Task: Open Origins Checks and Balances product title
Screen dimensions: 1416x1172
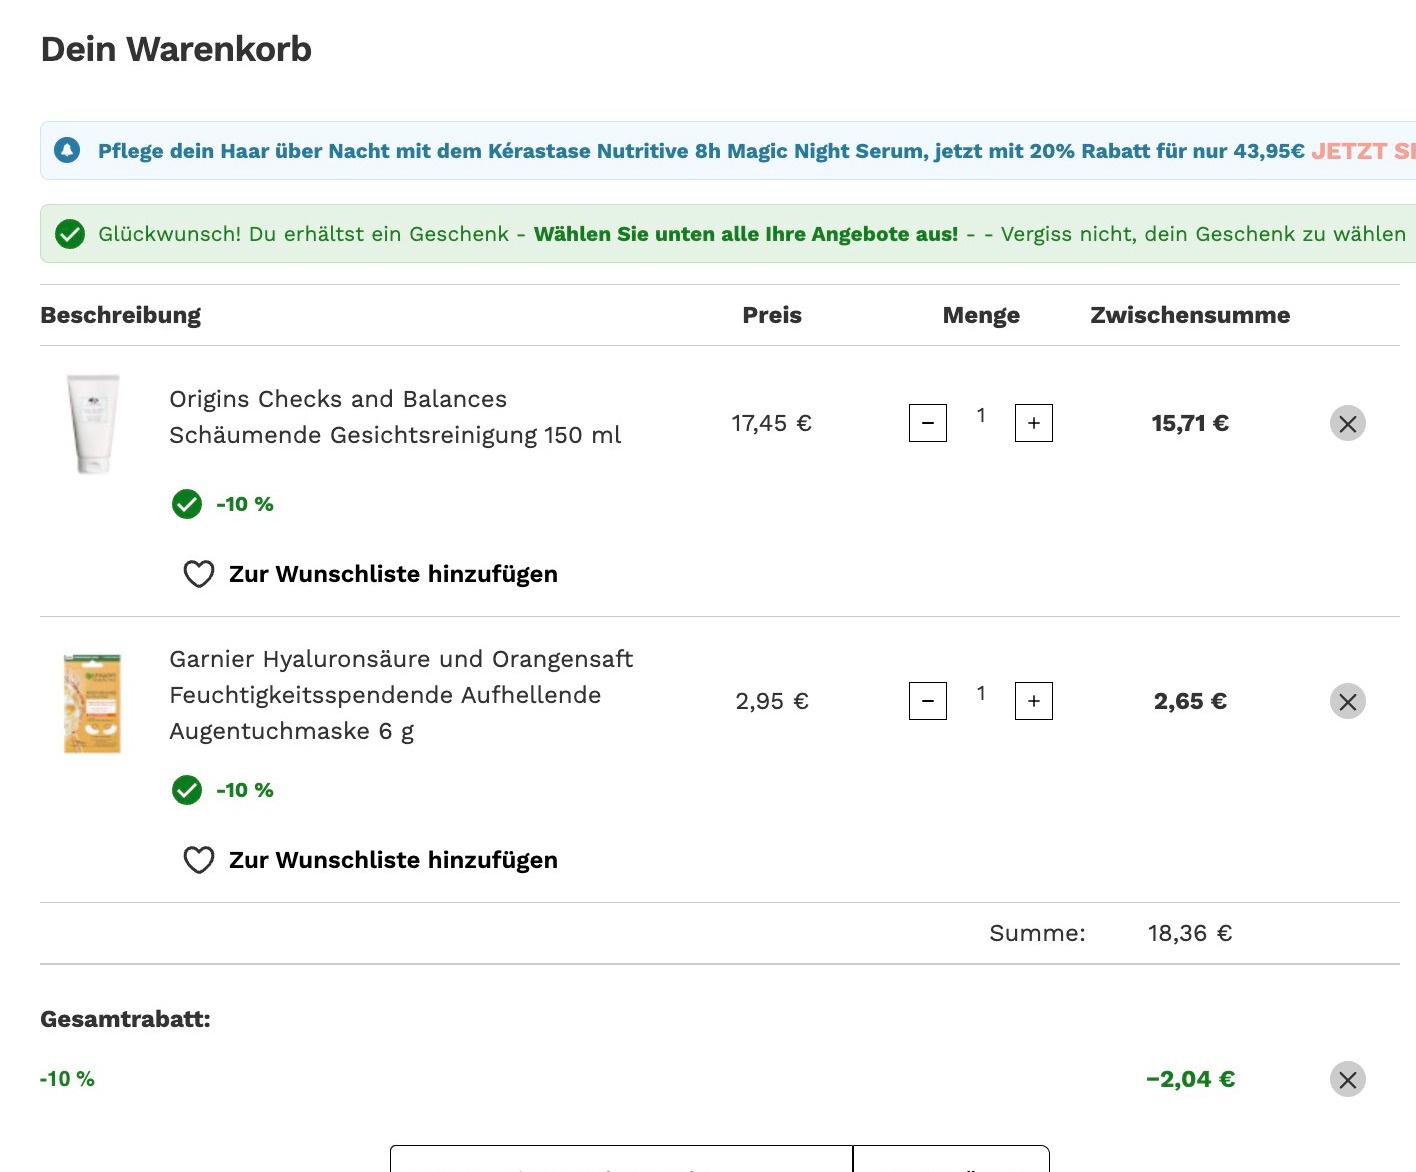Action: pyautogui.click(x=395, y=417)
